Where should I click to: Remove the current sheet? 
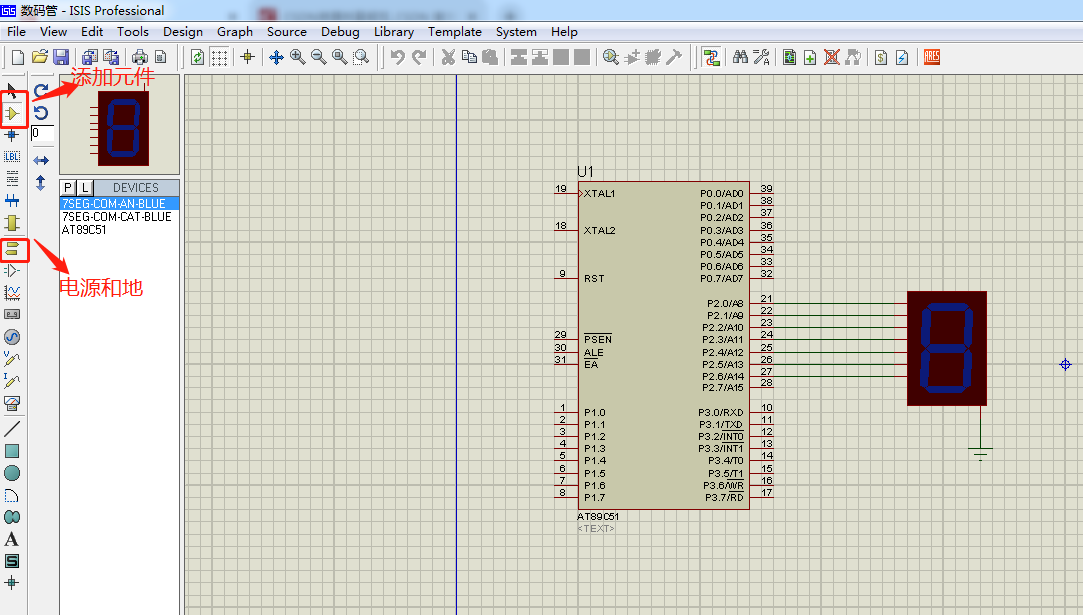832,57
